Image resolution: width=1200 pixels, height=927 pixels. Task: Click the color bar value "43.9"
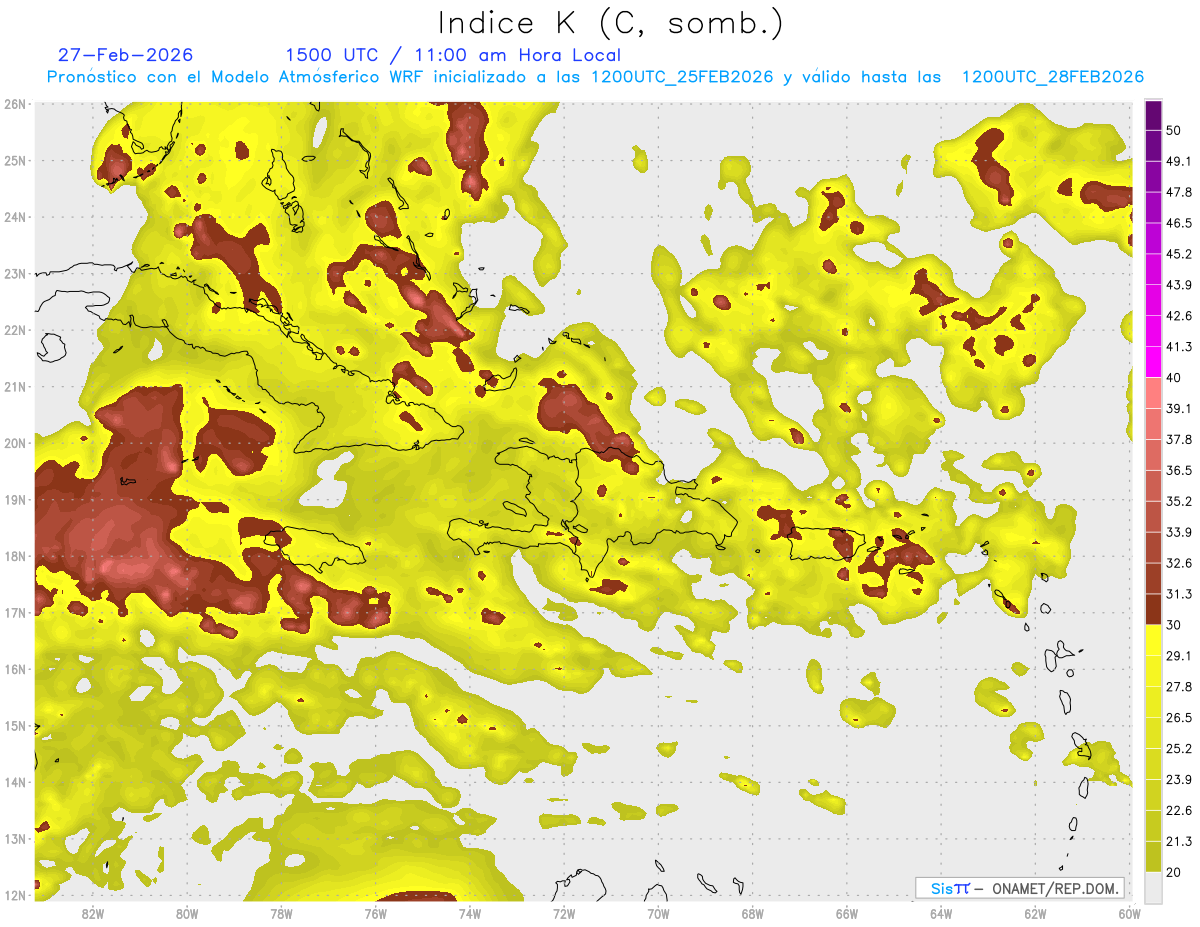1179,285
